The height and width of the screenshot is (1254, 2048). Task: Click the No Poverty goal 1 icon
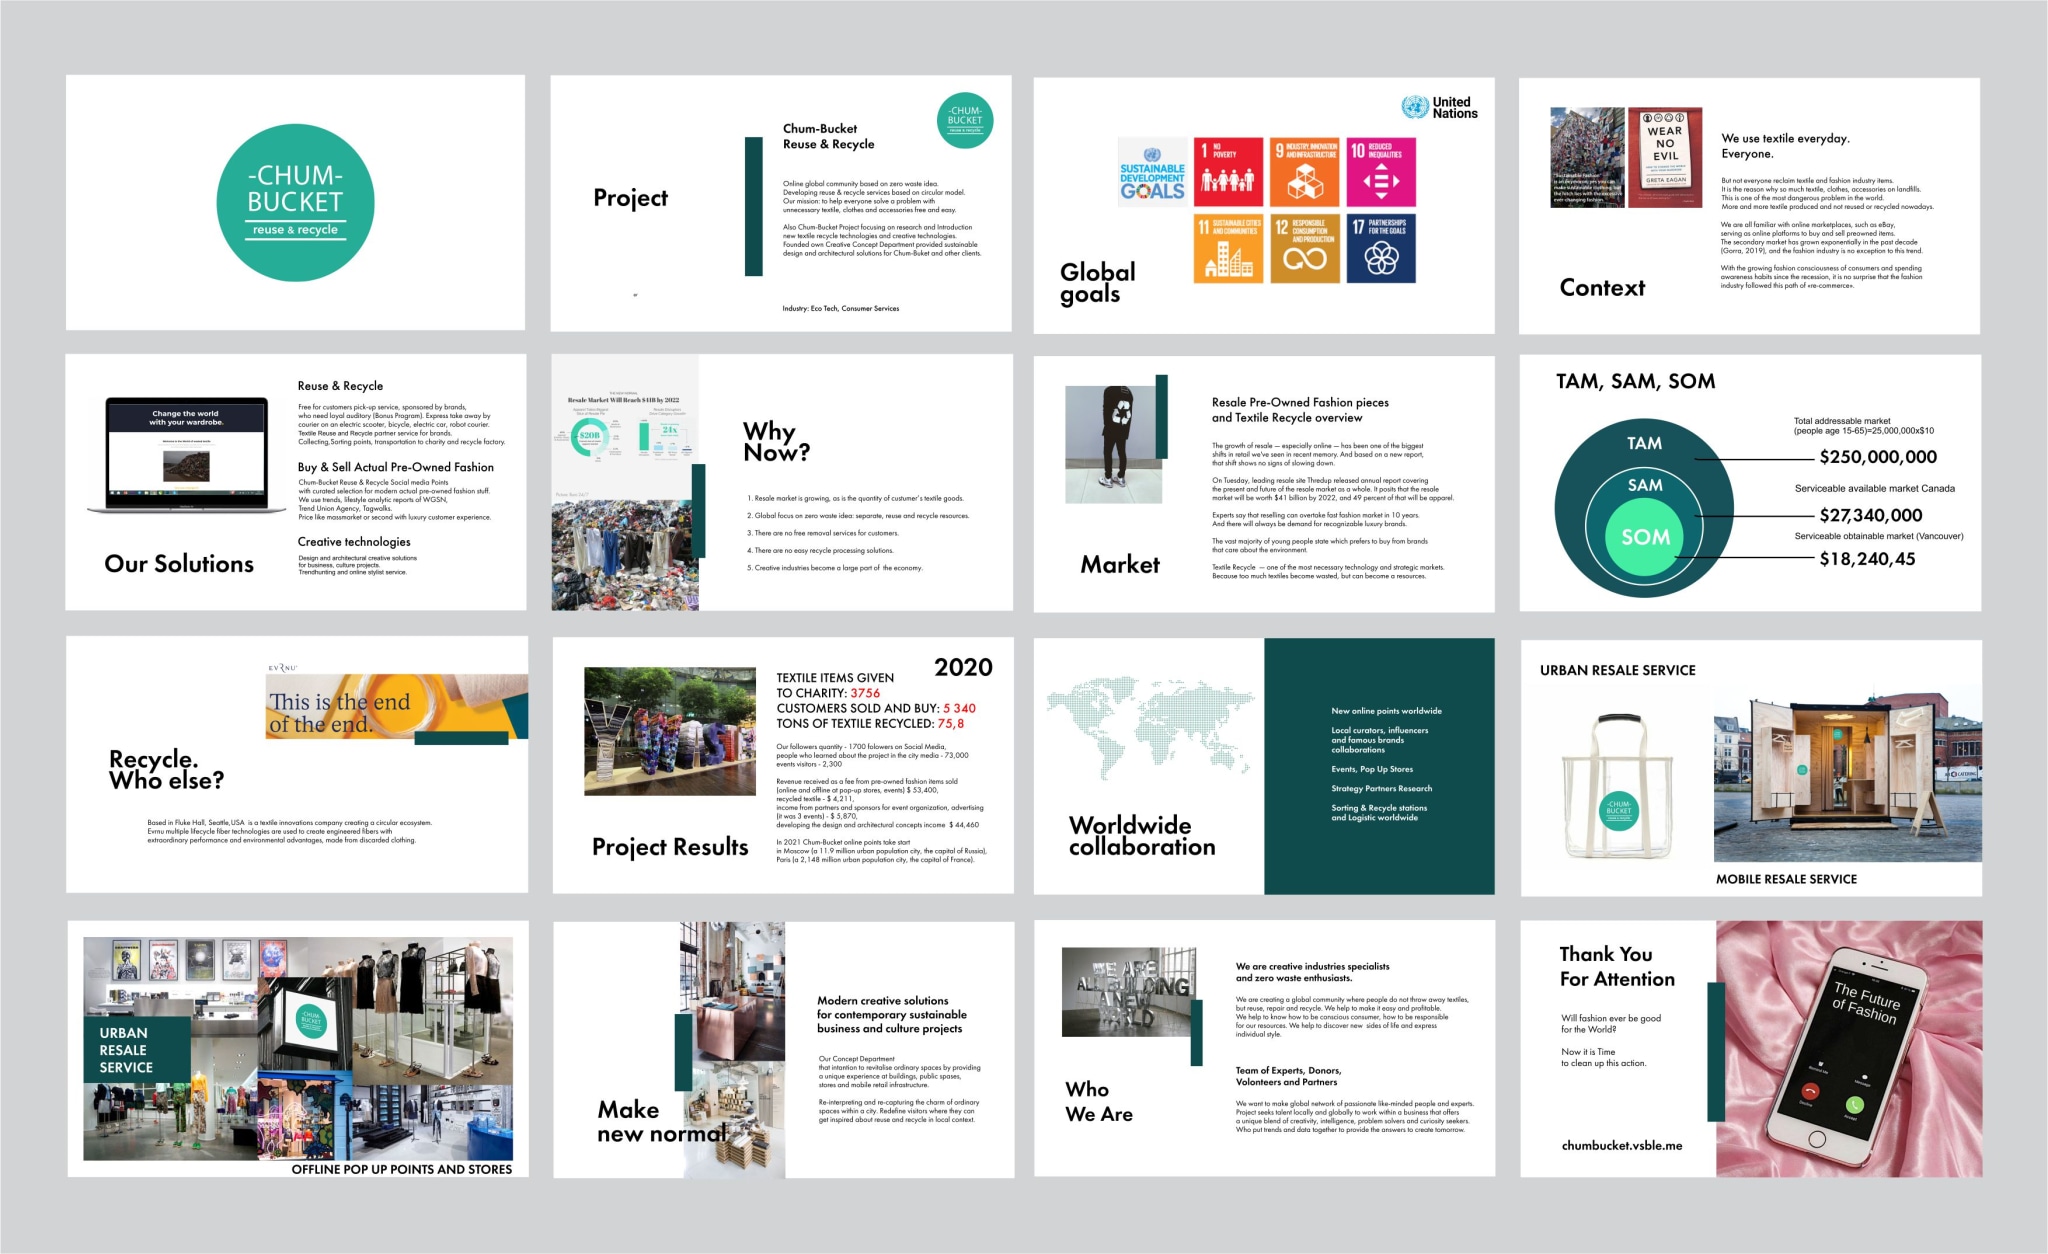pos(1228,172)
